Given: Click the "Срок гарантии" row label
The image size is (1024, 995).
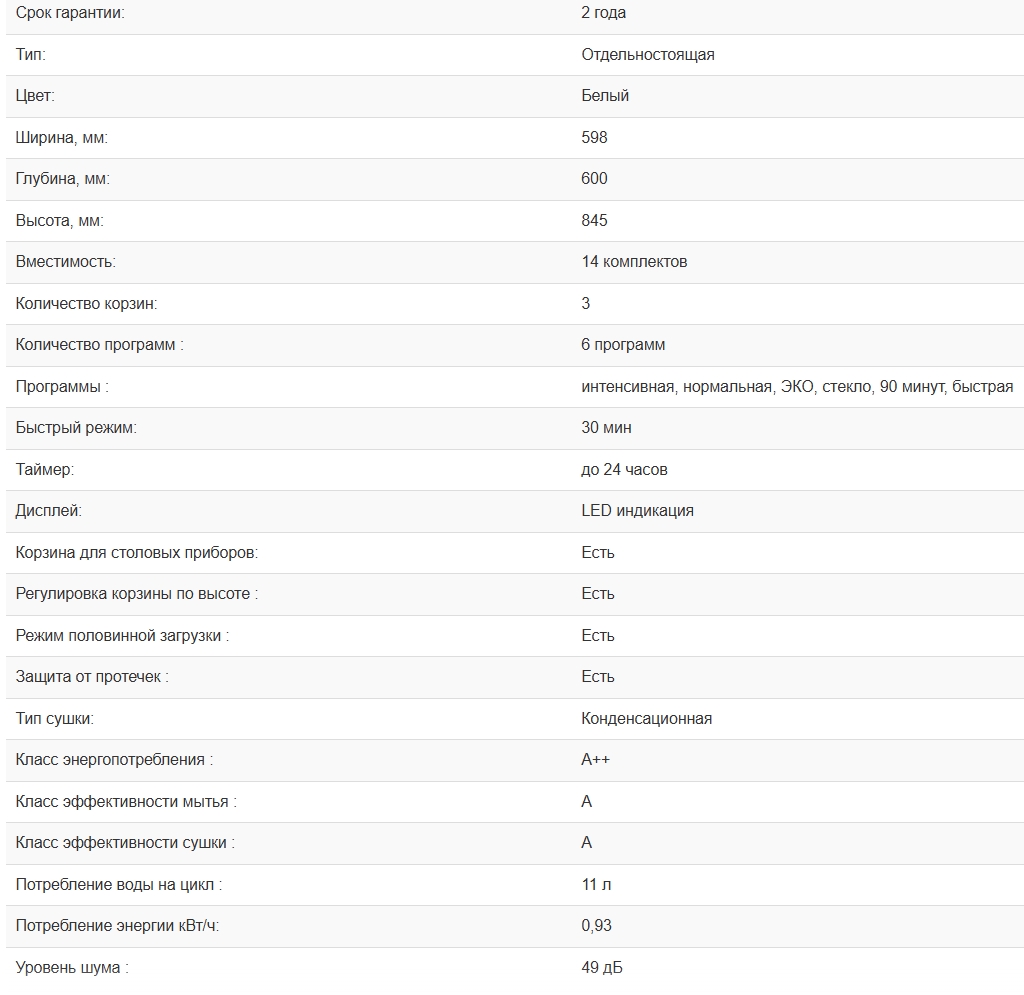Looking at the screenshot, I should (x=71, y=13).
